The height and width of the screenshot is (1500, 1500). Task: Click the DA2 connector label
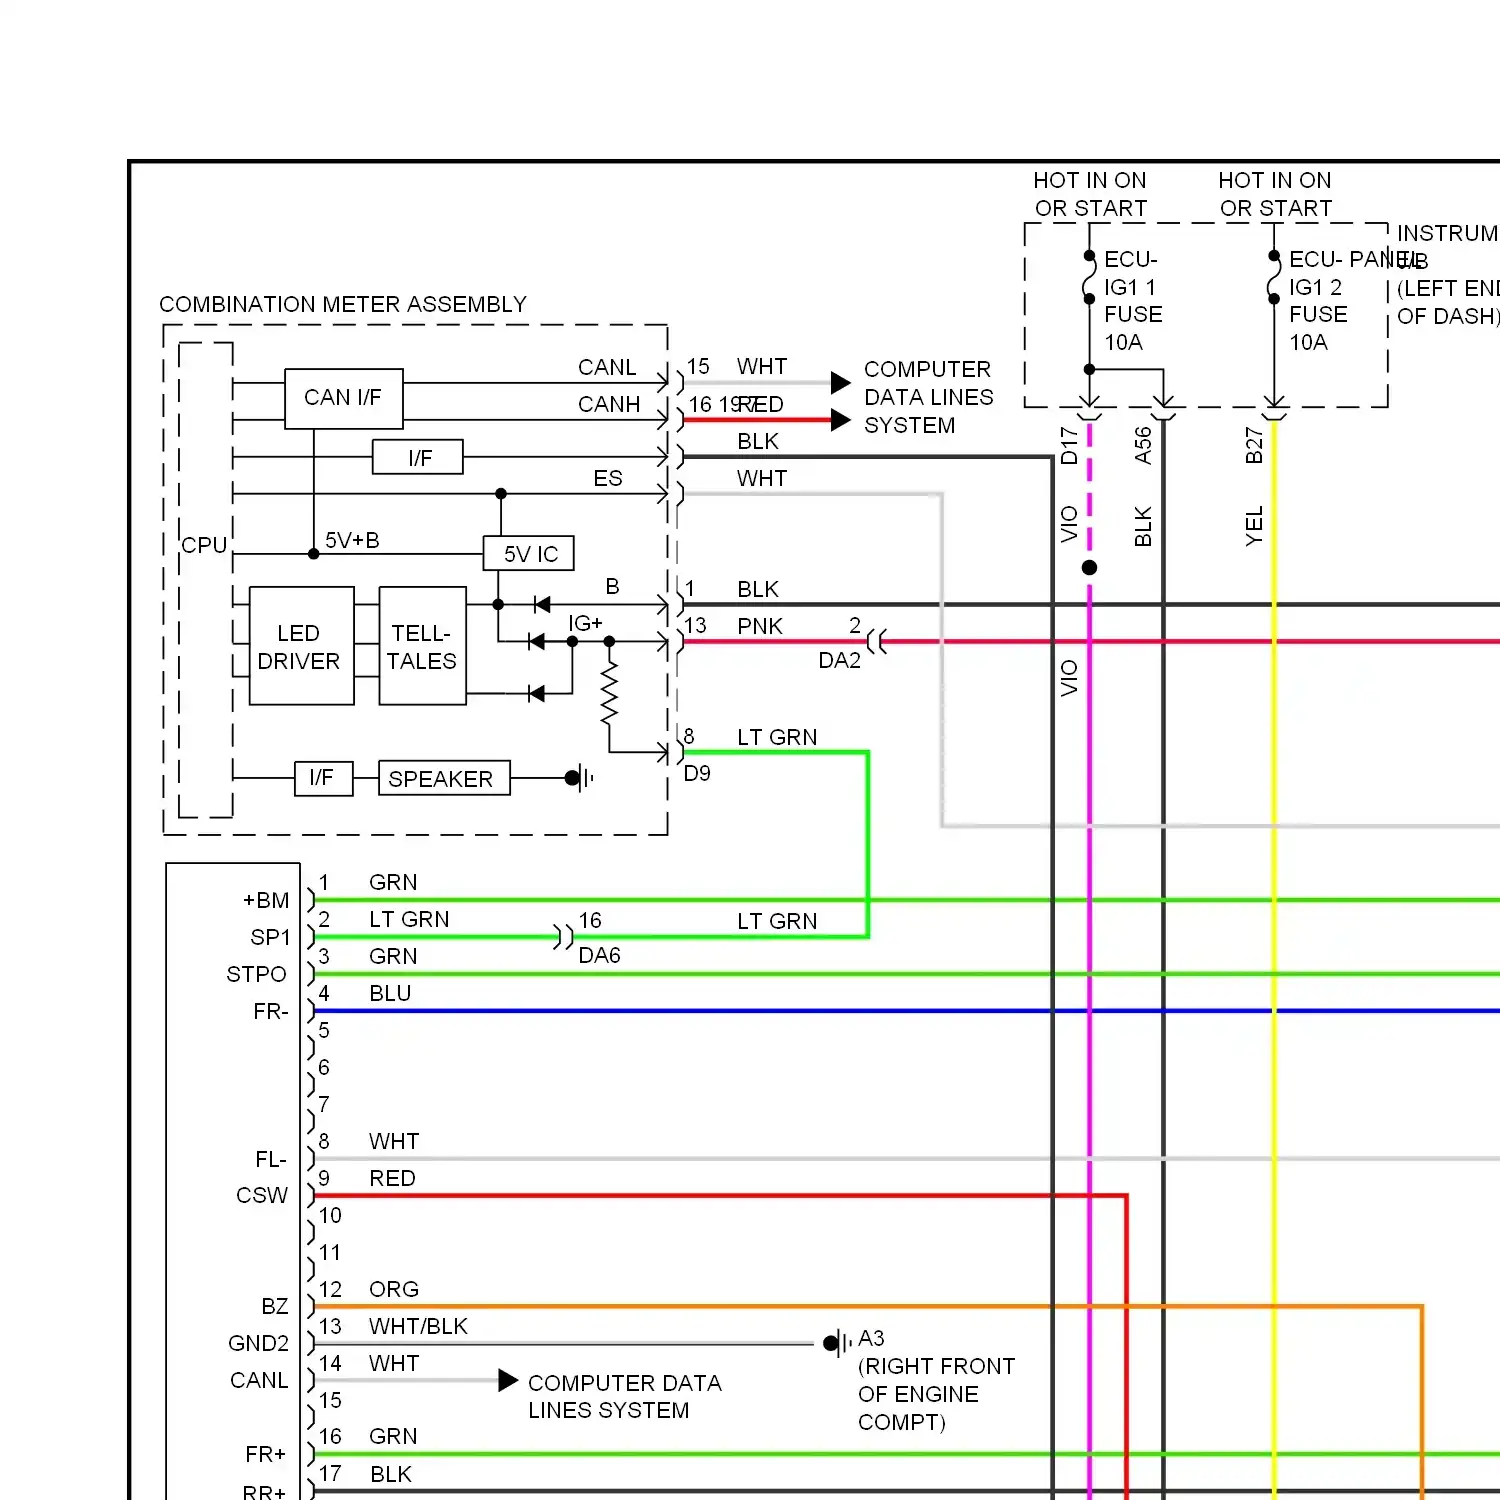pyautogui.click(x=840, y=660)
